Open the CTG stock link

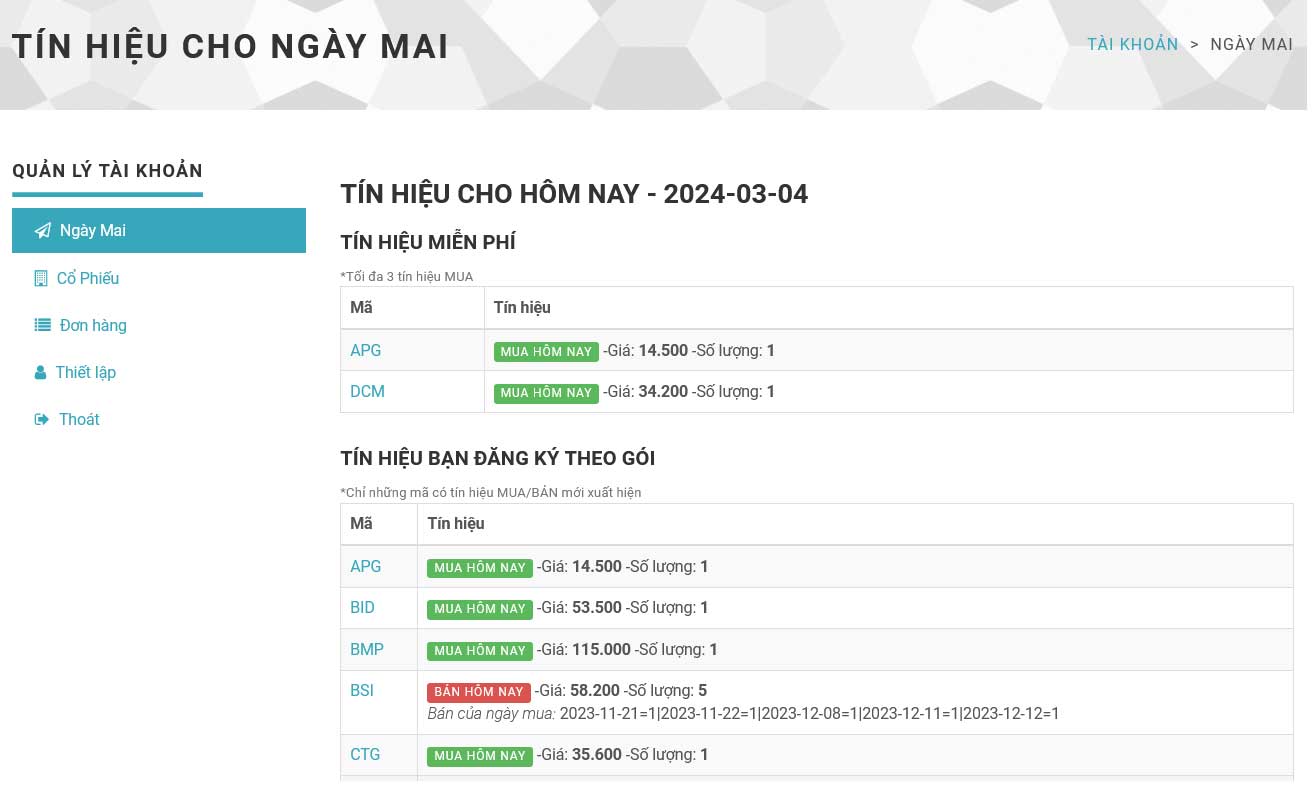coord(365,754)
